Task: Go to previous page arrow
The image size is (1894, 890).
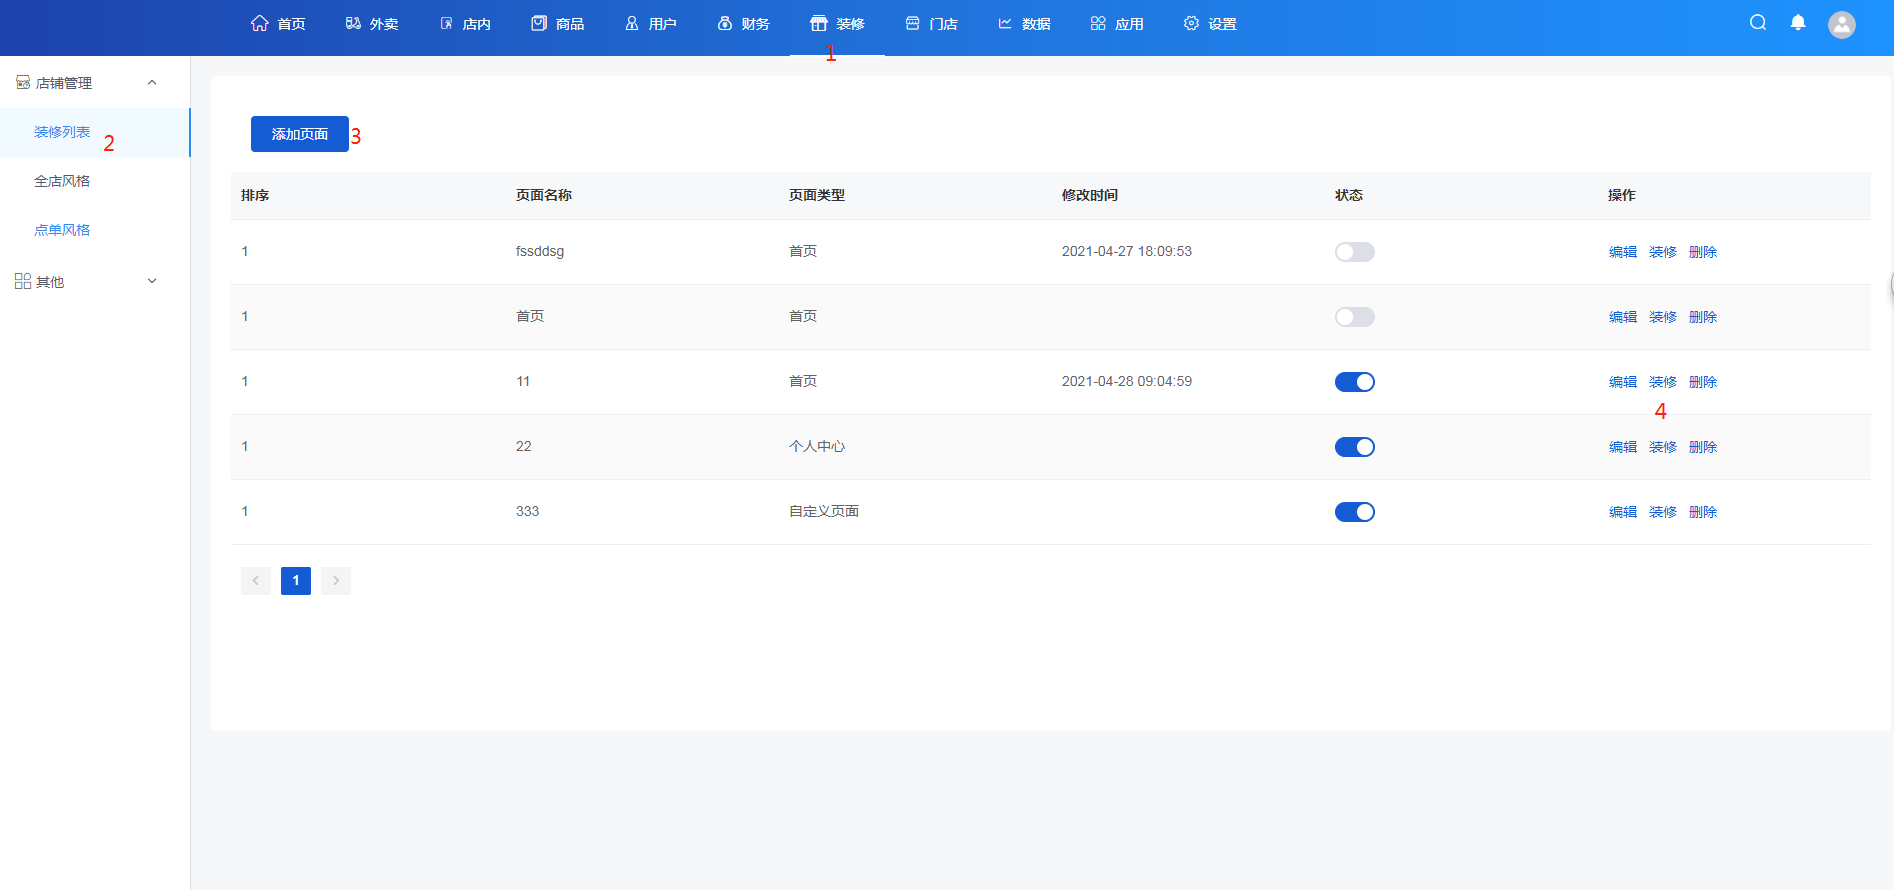Action: [256, 581]
